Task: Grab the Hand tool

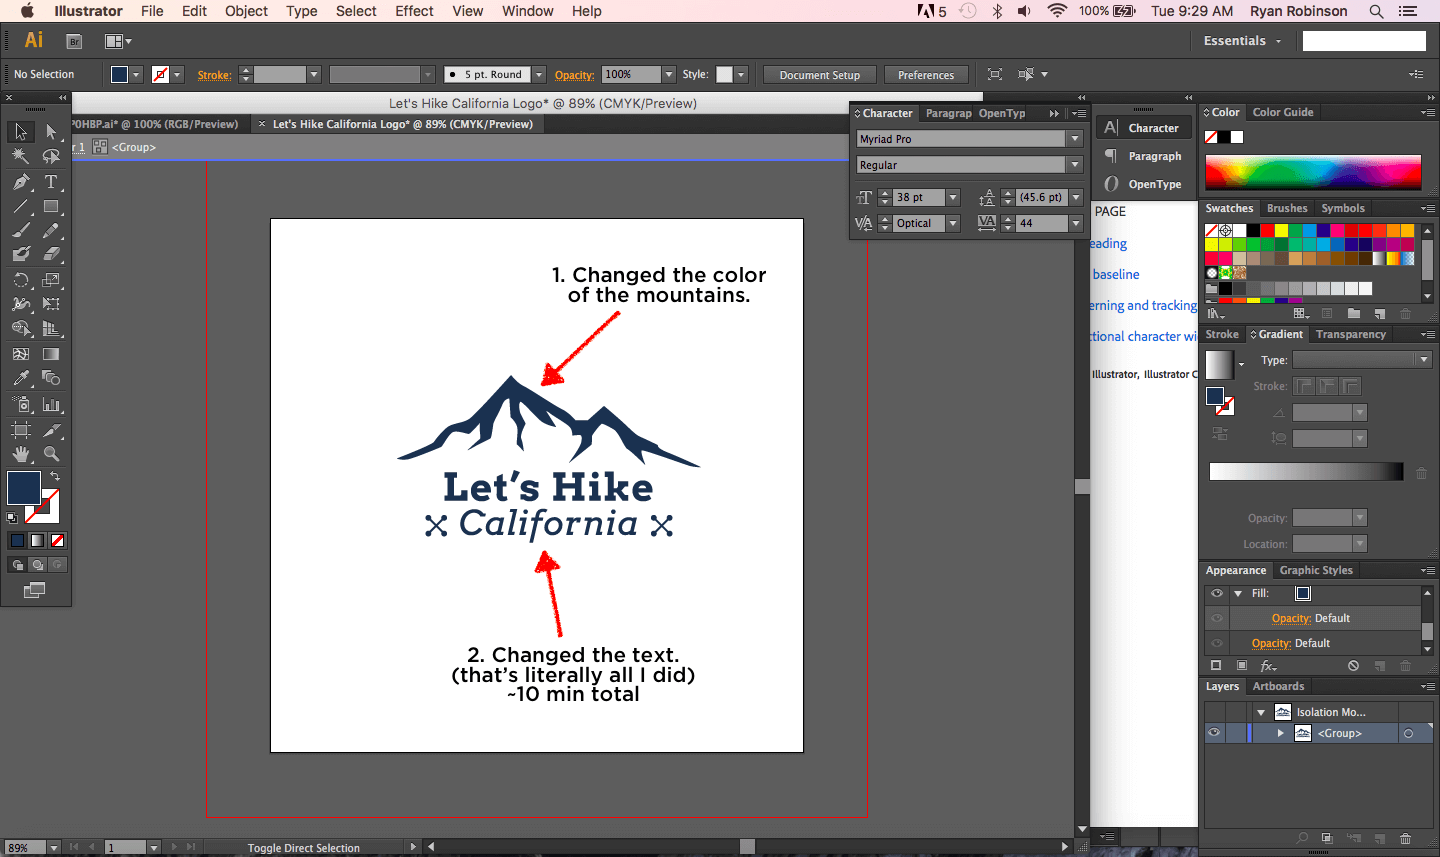Action: tap(20, 453)
